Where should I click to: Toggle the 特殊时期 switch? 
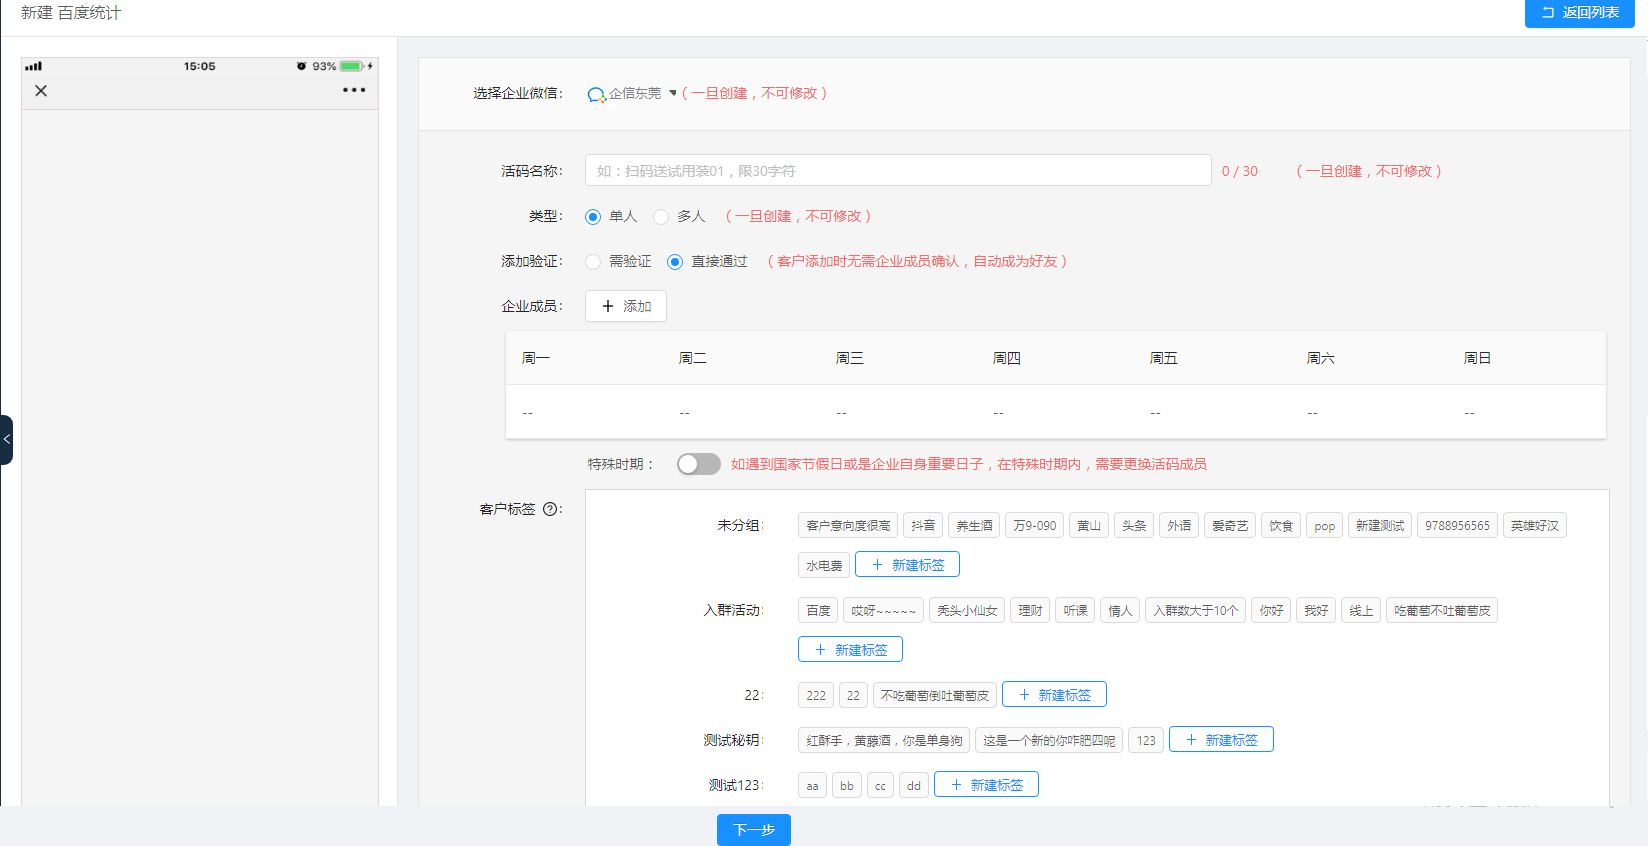click(x=698, y=464)
